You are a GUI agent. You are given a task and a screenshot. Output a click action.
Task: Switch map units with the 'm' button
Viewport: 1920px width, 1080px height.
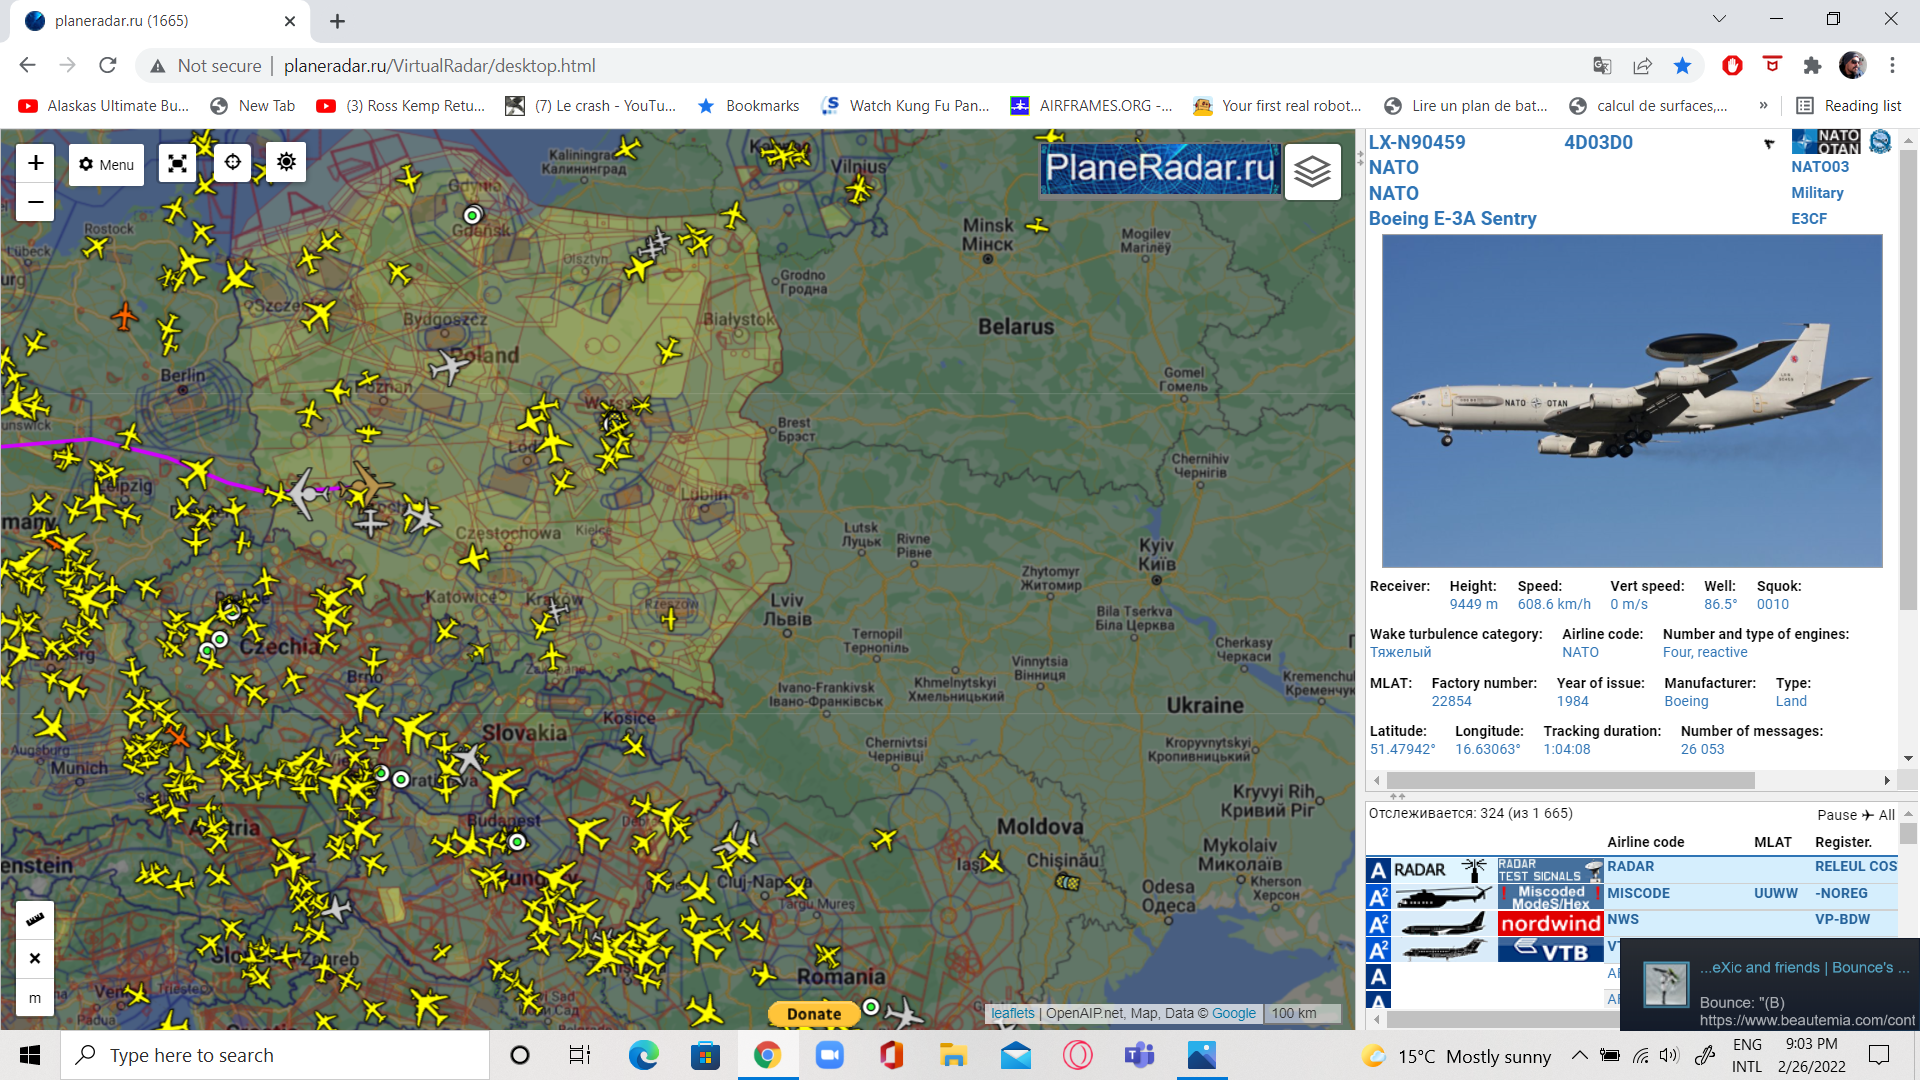(35, 997)
